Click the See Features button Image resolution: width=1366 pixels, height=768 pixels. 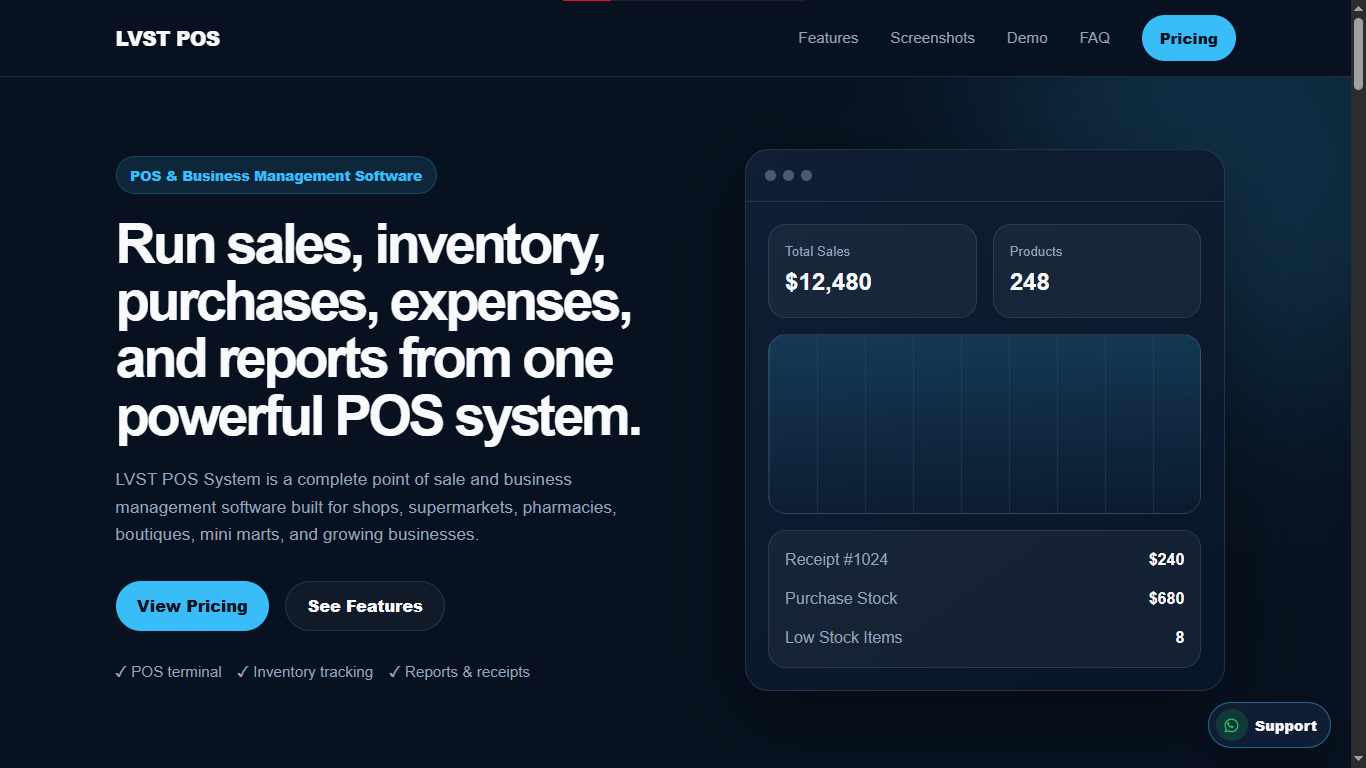pos(365,606)
